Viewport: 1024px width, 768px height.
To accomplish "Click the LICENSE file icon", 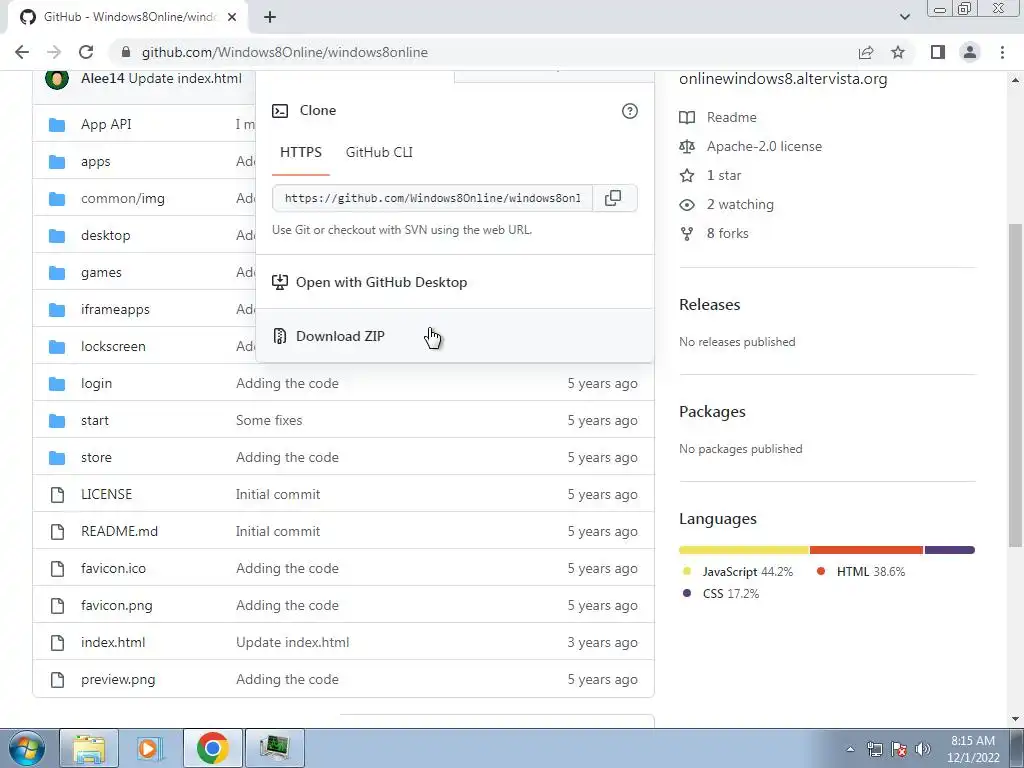I will coord(57,495).
